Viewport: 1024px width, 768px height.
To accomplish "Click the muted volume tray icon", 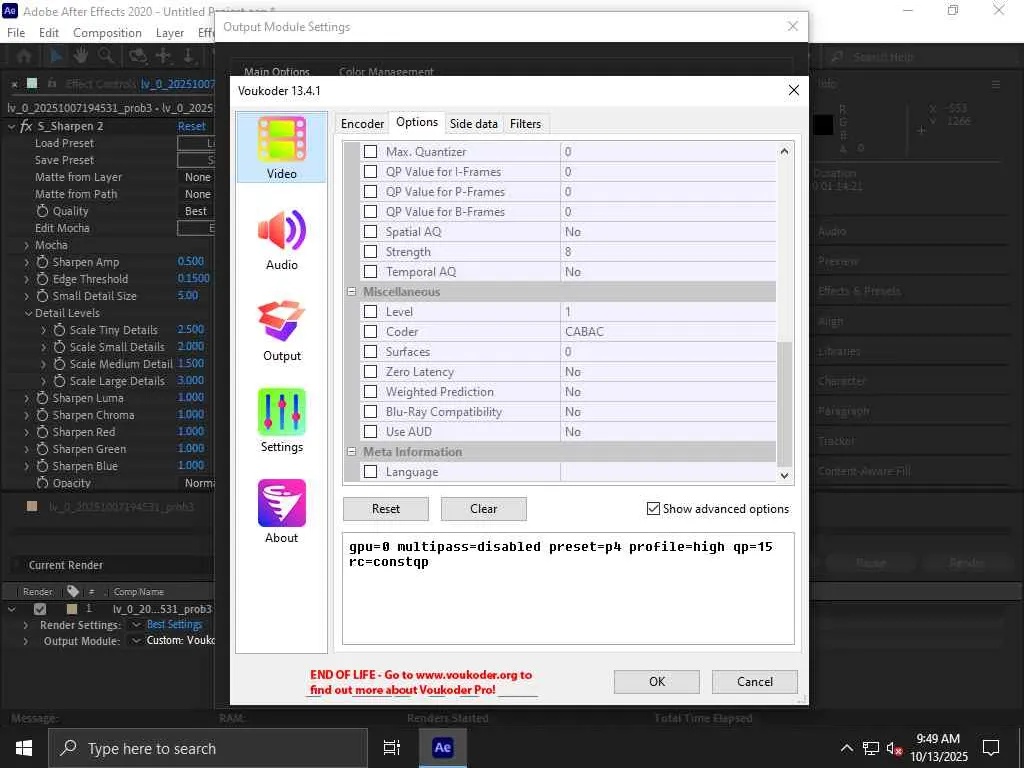I will pyautogui.click(x=894, y=748).
